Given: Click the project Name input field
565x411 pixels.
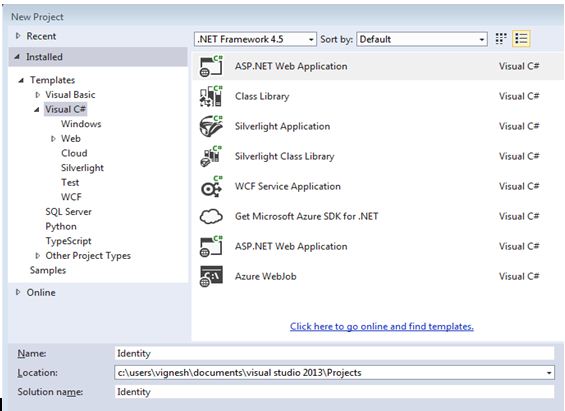Looking at the screenshot, I should point(334,353).
